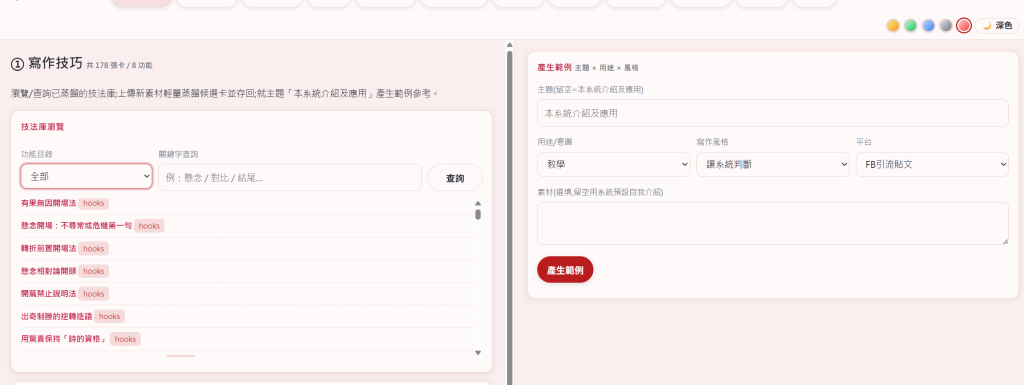The height and width of the screenshot is (385, 1024).
Task: Click the 用途/意圖 label
Action: point(554,142)
